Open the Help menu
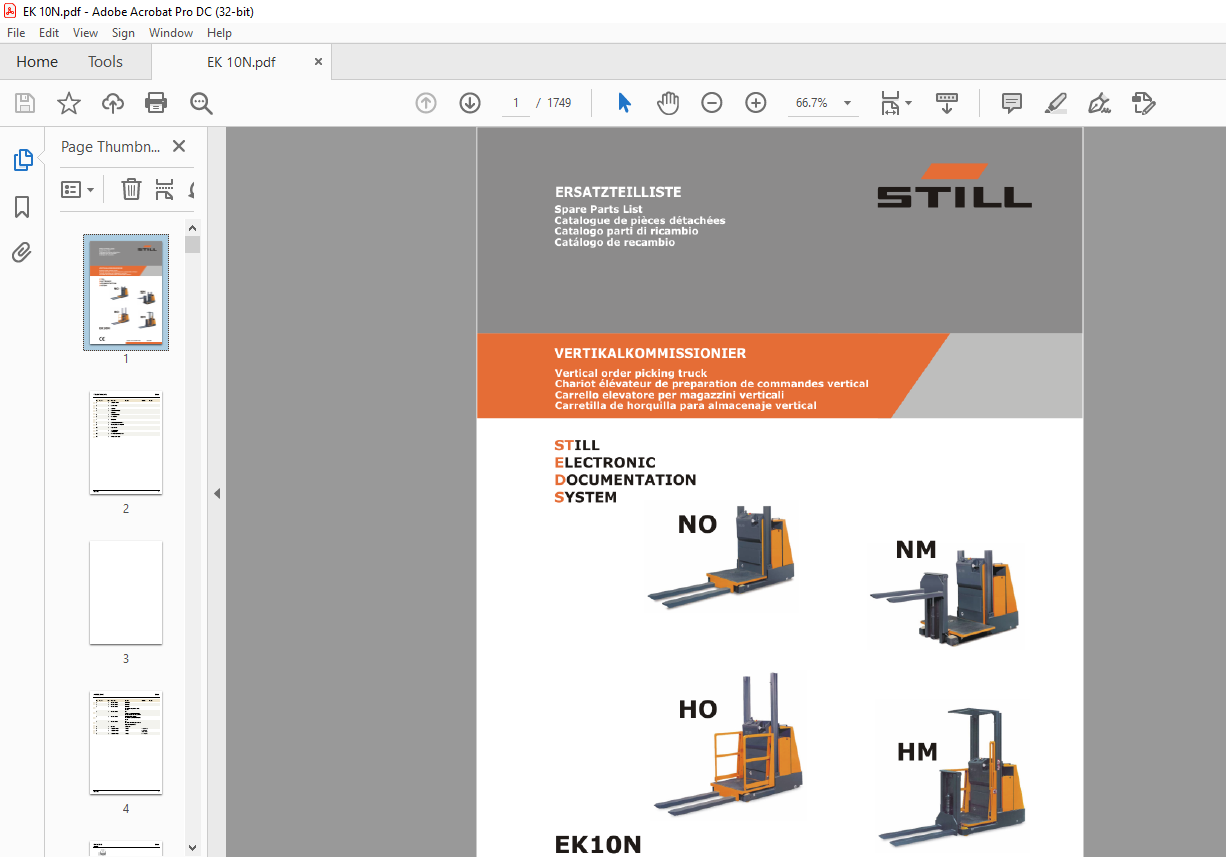 click(219, 33)
